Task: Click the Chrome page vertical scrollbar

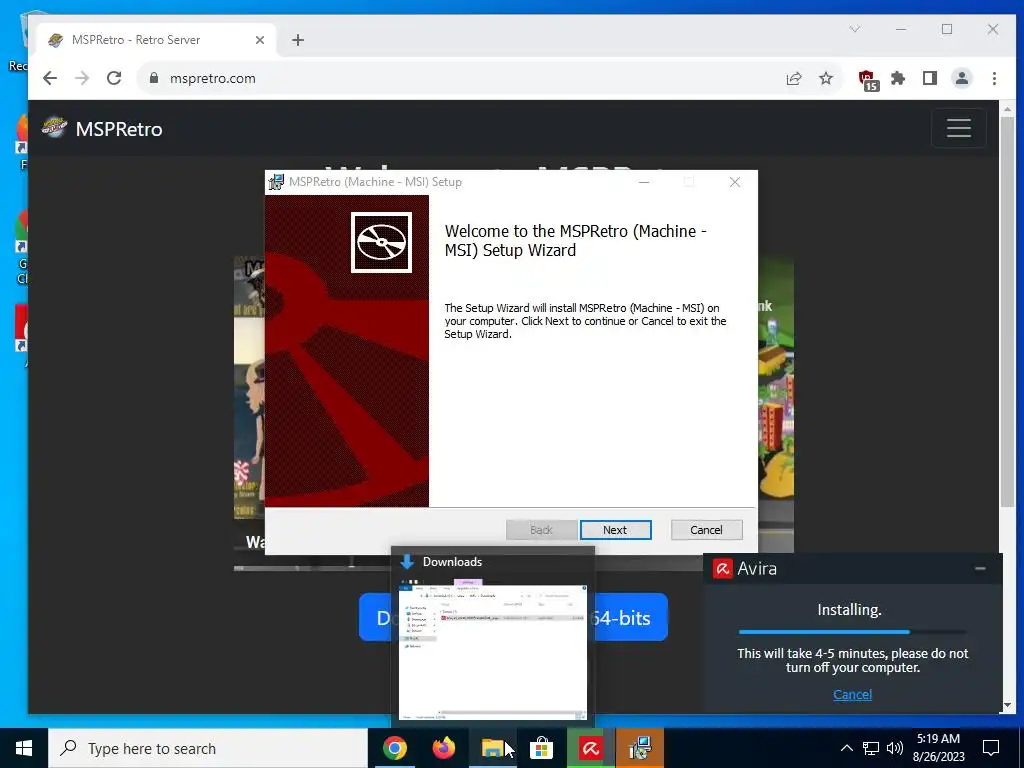Action: coord(1008,313)
